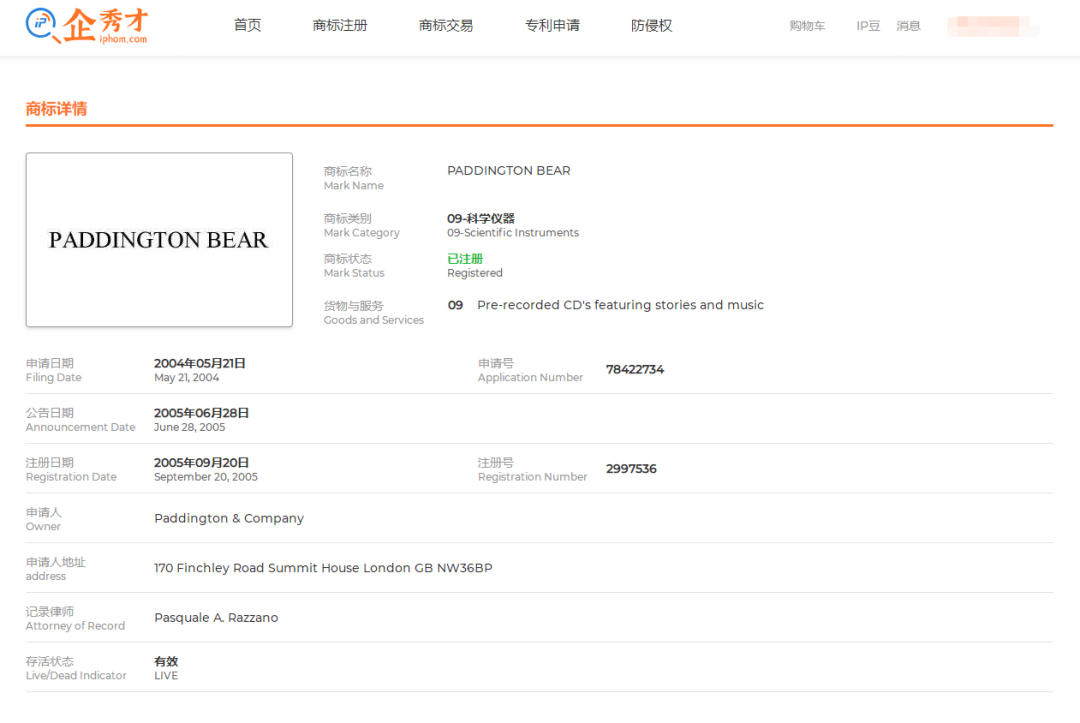Select the 记录律师 Attorney of Record label
1080x723 pixels.
pyautogui.click(x=75, y=618)
